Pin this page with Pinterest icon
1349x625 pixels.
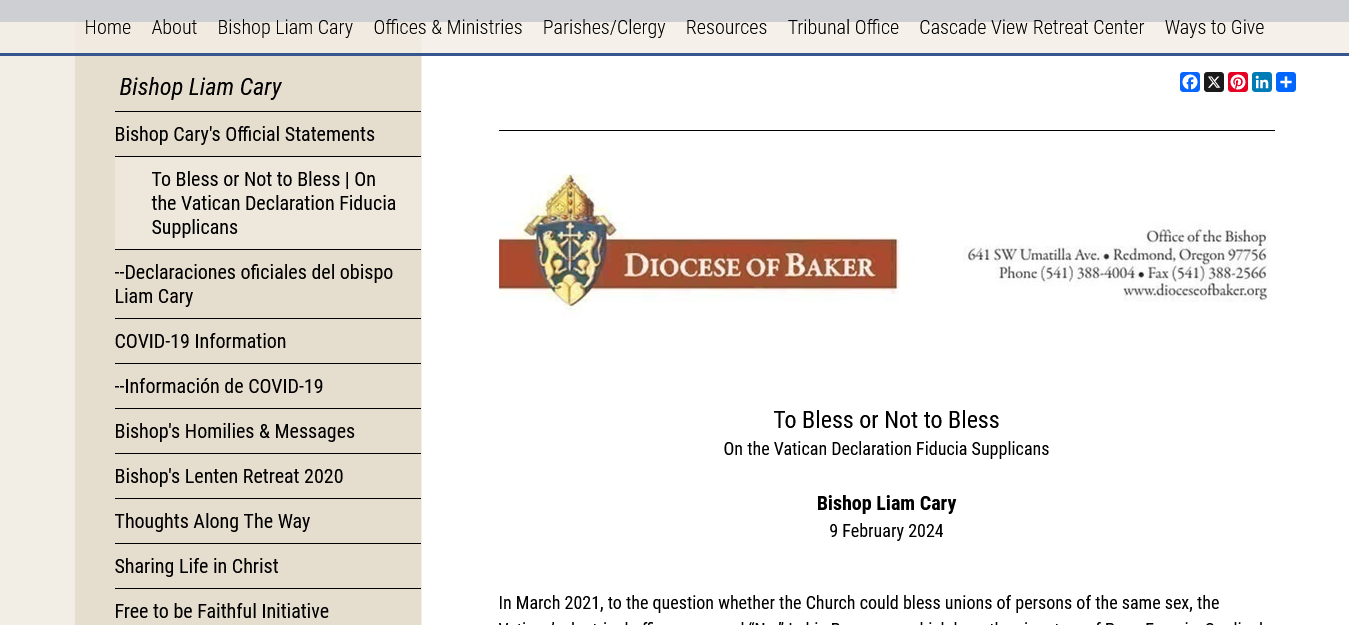click(x=1238, y=82)
